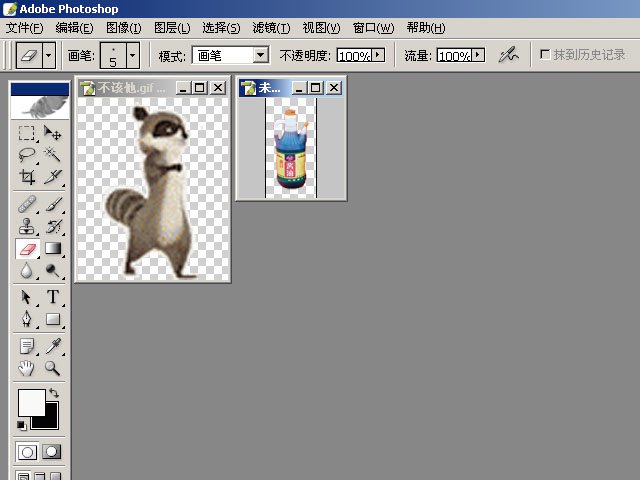Select the Eyedropper tool
This screenshot has height=480, width=640.
pyautogui.click(x=52, y=346)
